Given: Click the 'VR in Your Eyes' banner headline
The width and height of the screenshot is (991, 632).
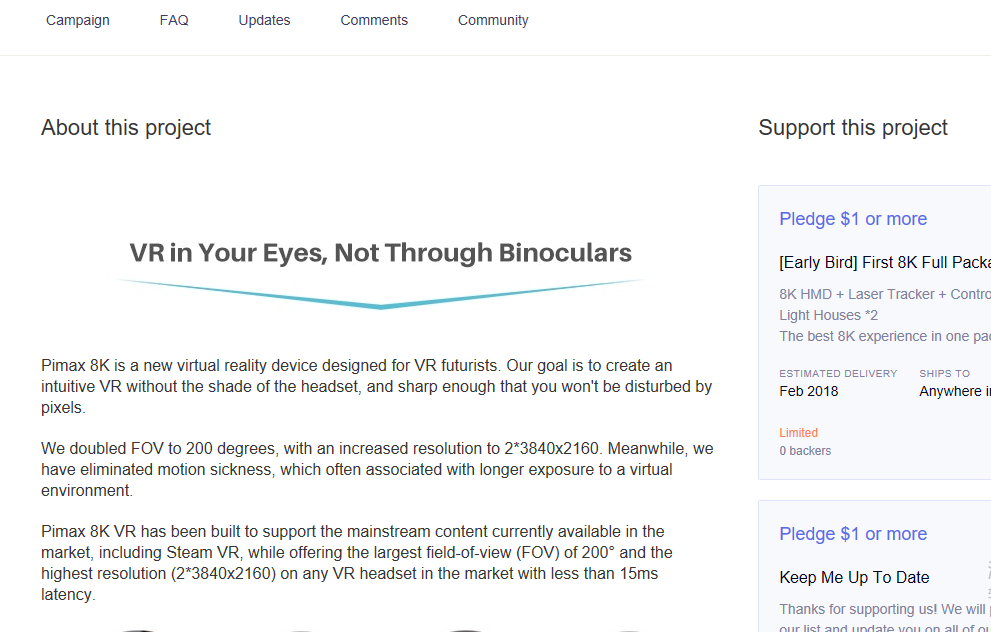Looking at the screenshot, I should 380,253.
